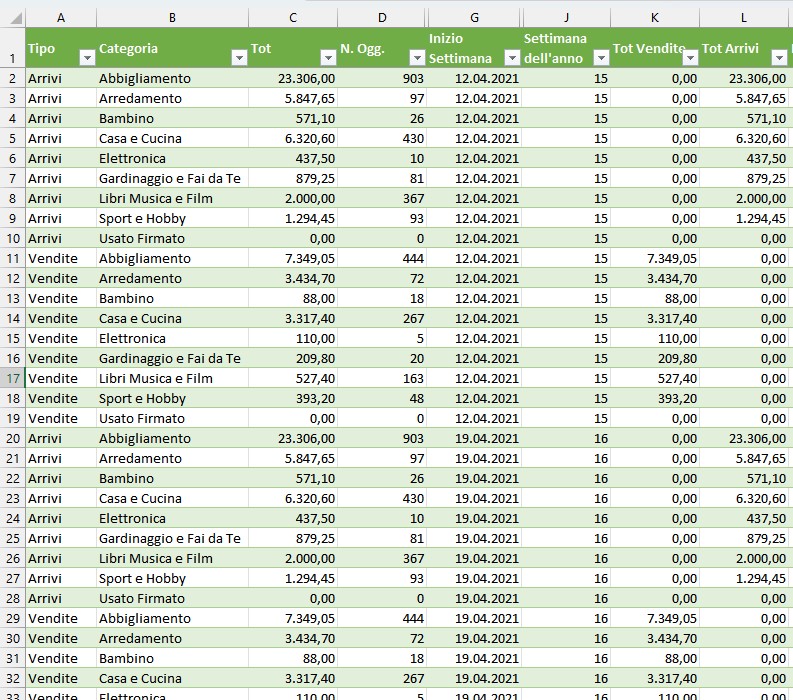Select column C header
793x700 pixels.
[293, 18]
